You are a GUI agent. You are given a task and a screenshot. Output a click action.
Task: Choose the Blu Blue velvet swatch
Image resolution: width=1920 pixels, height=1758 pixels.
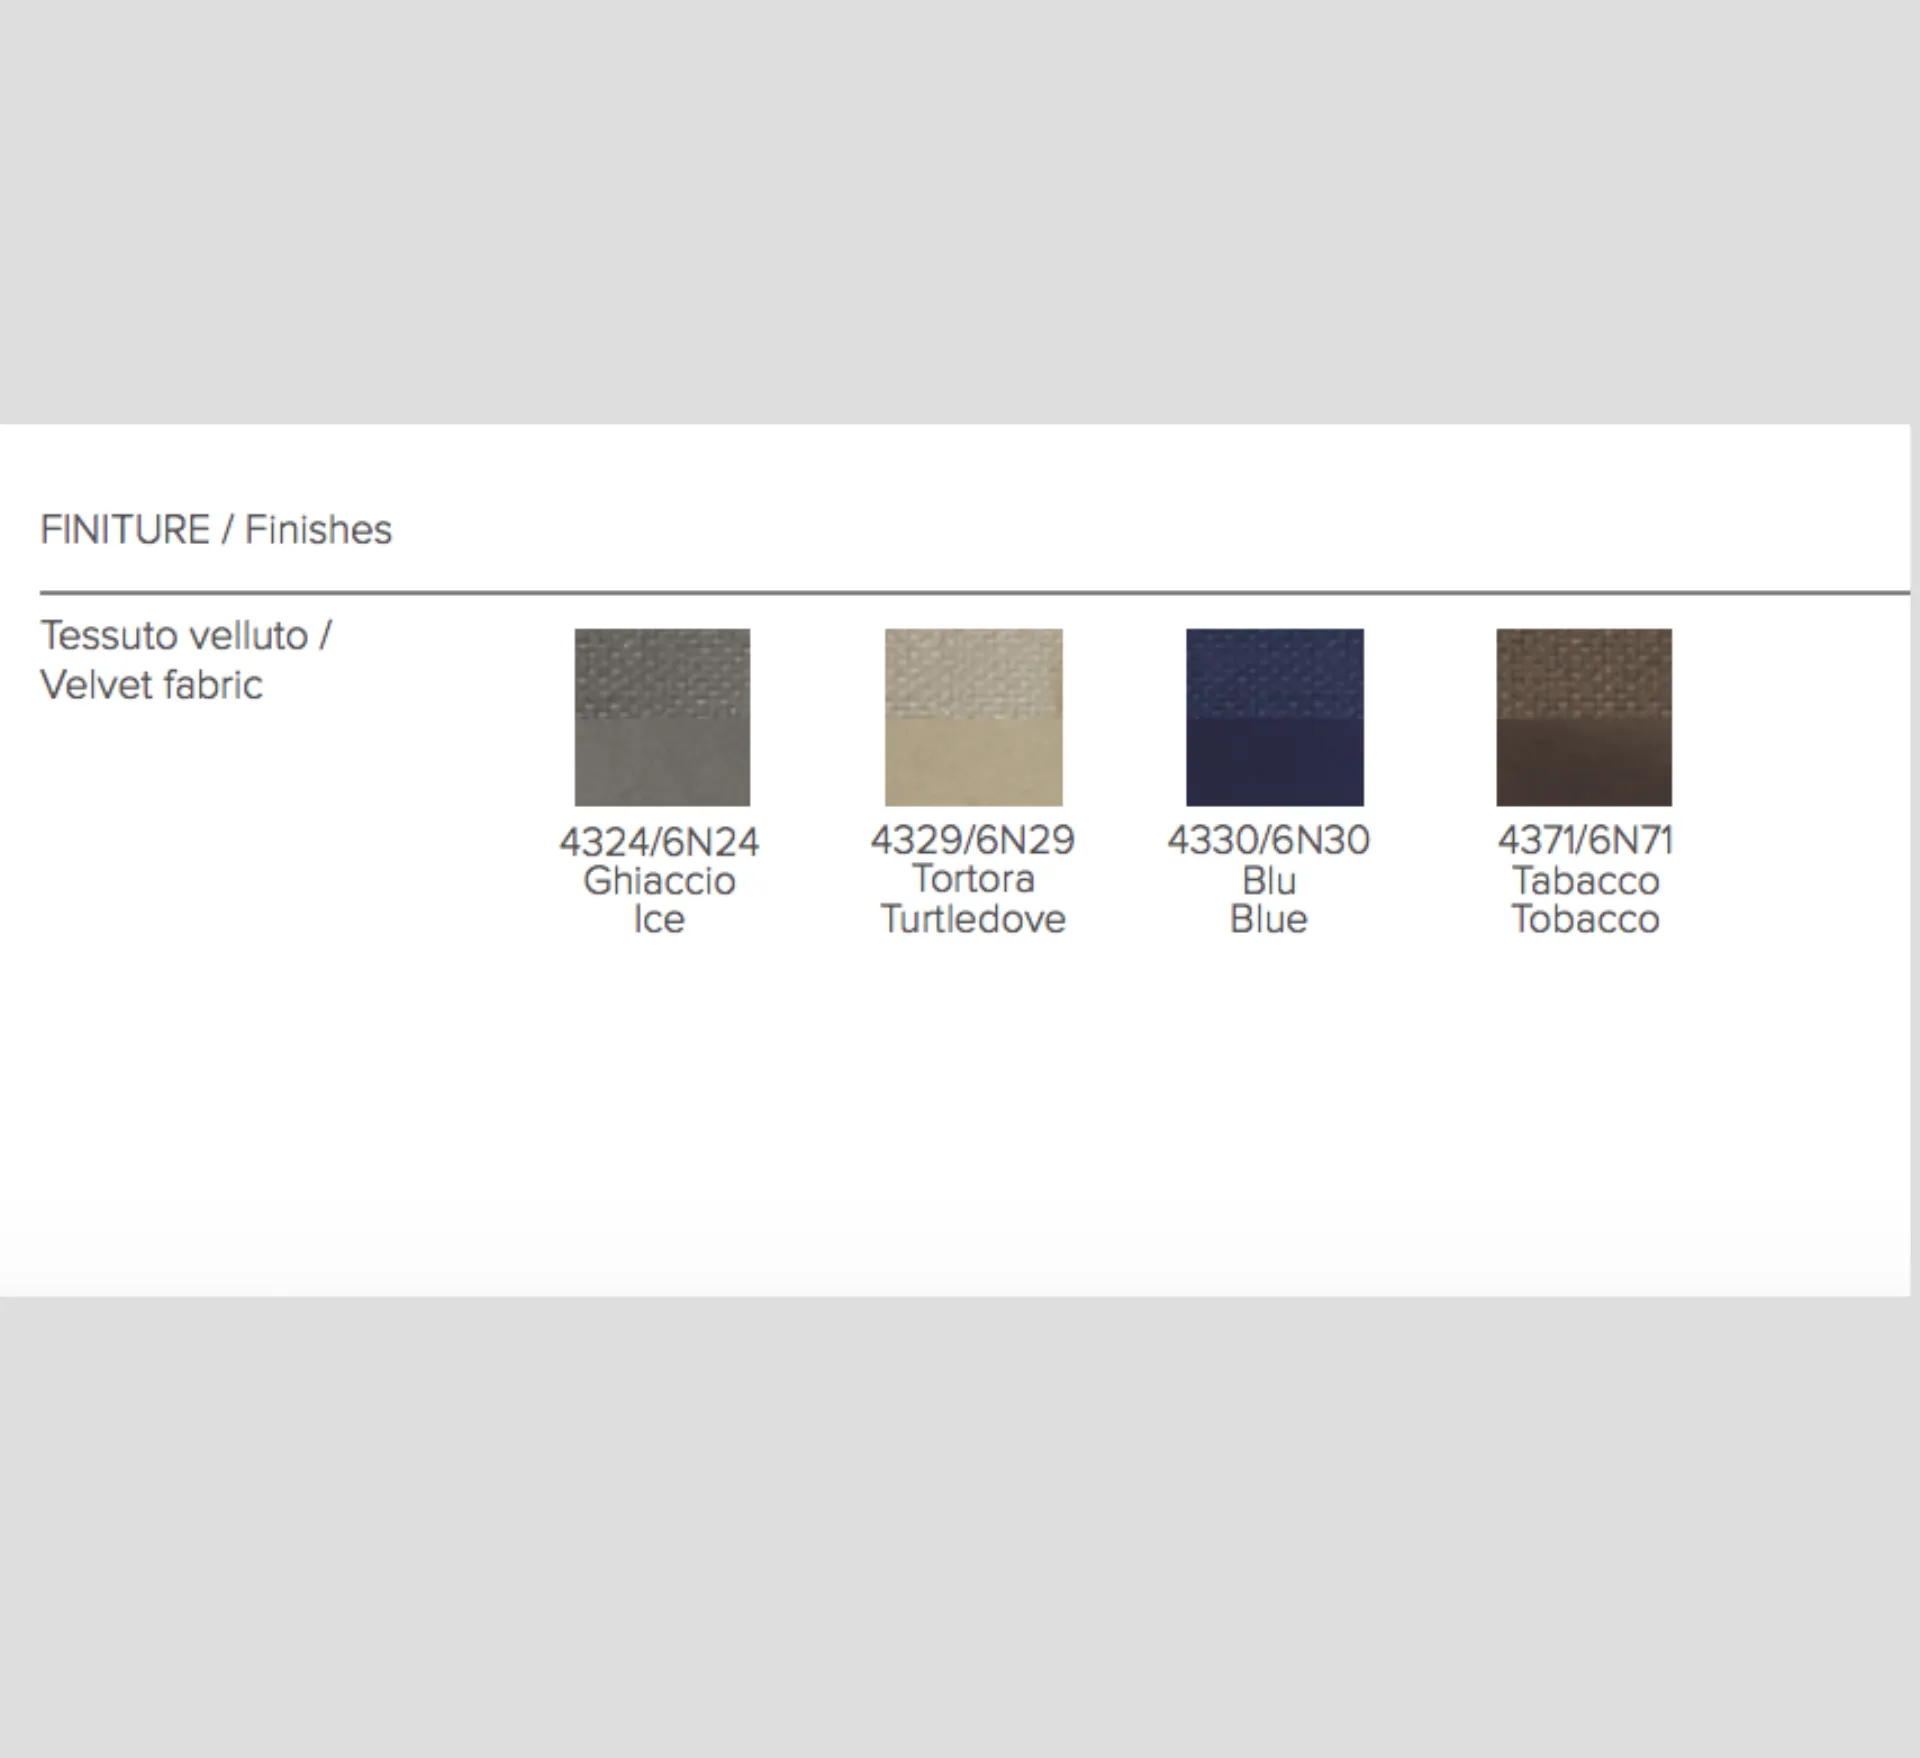pos(1275,717)
